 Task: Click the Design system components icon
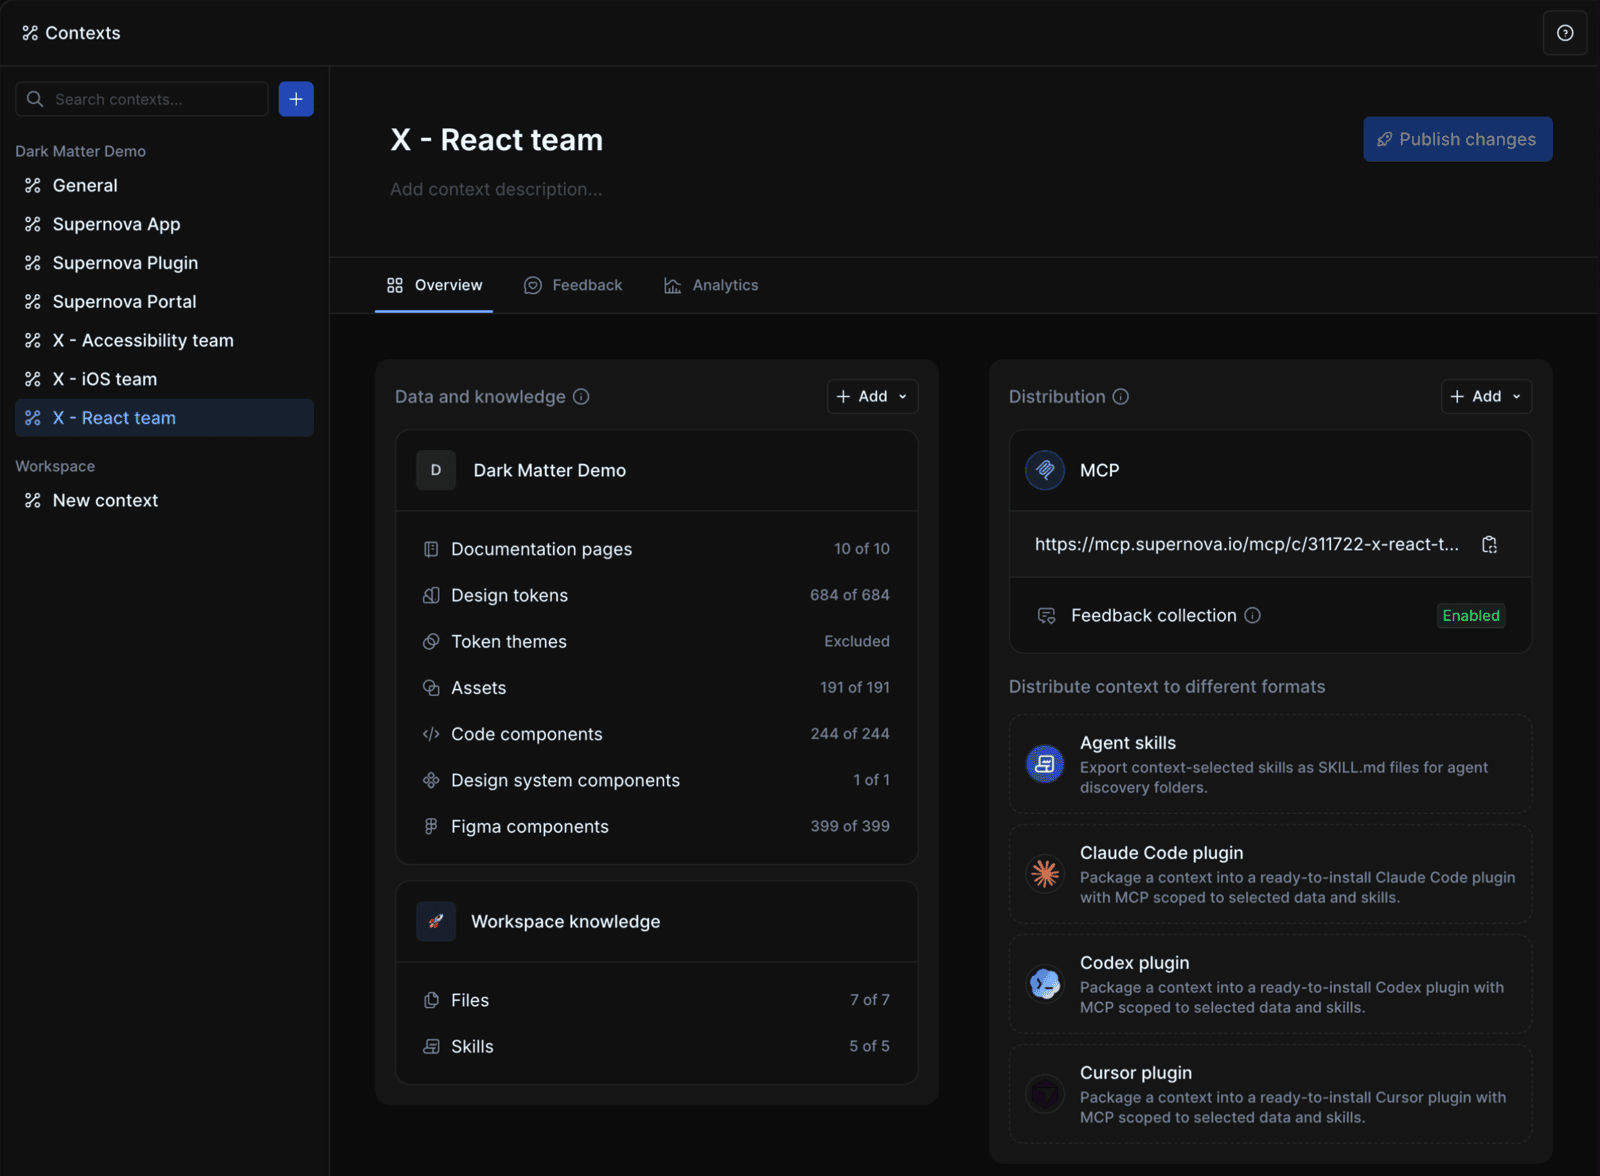pos(431,780)
